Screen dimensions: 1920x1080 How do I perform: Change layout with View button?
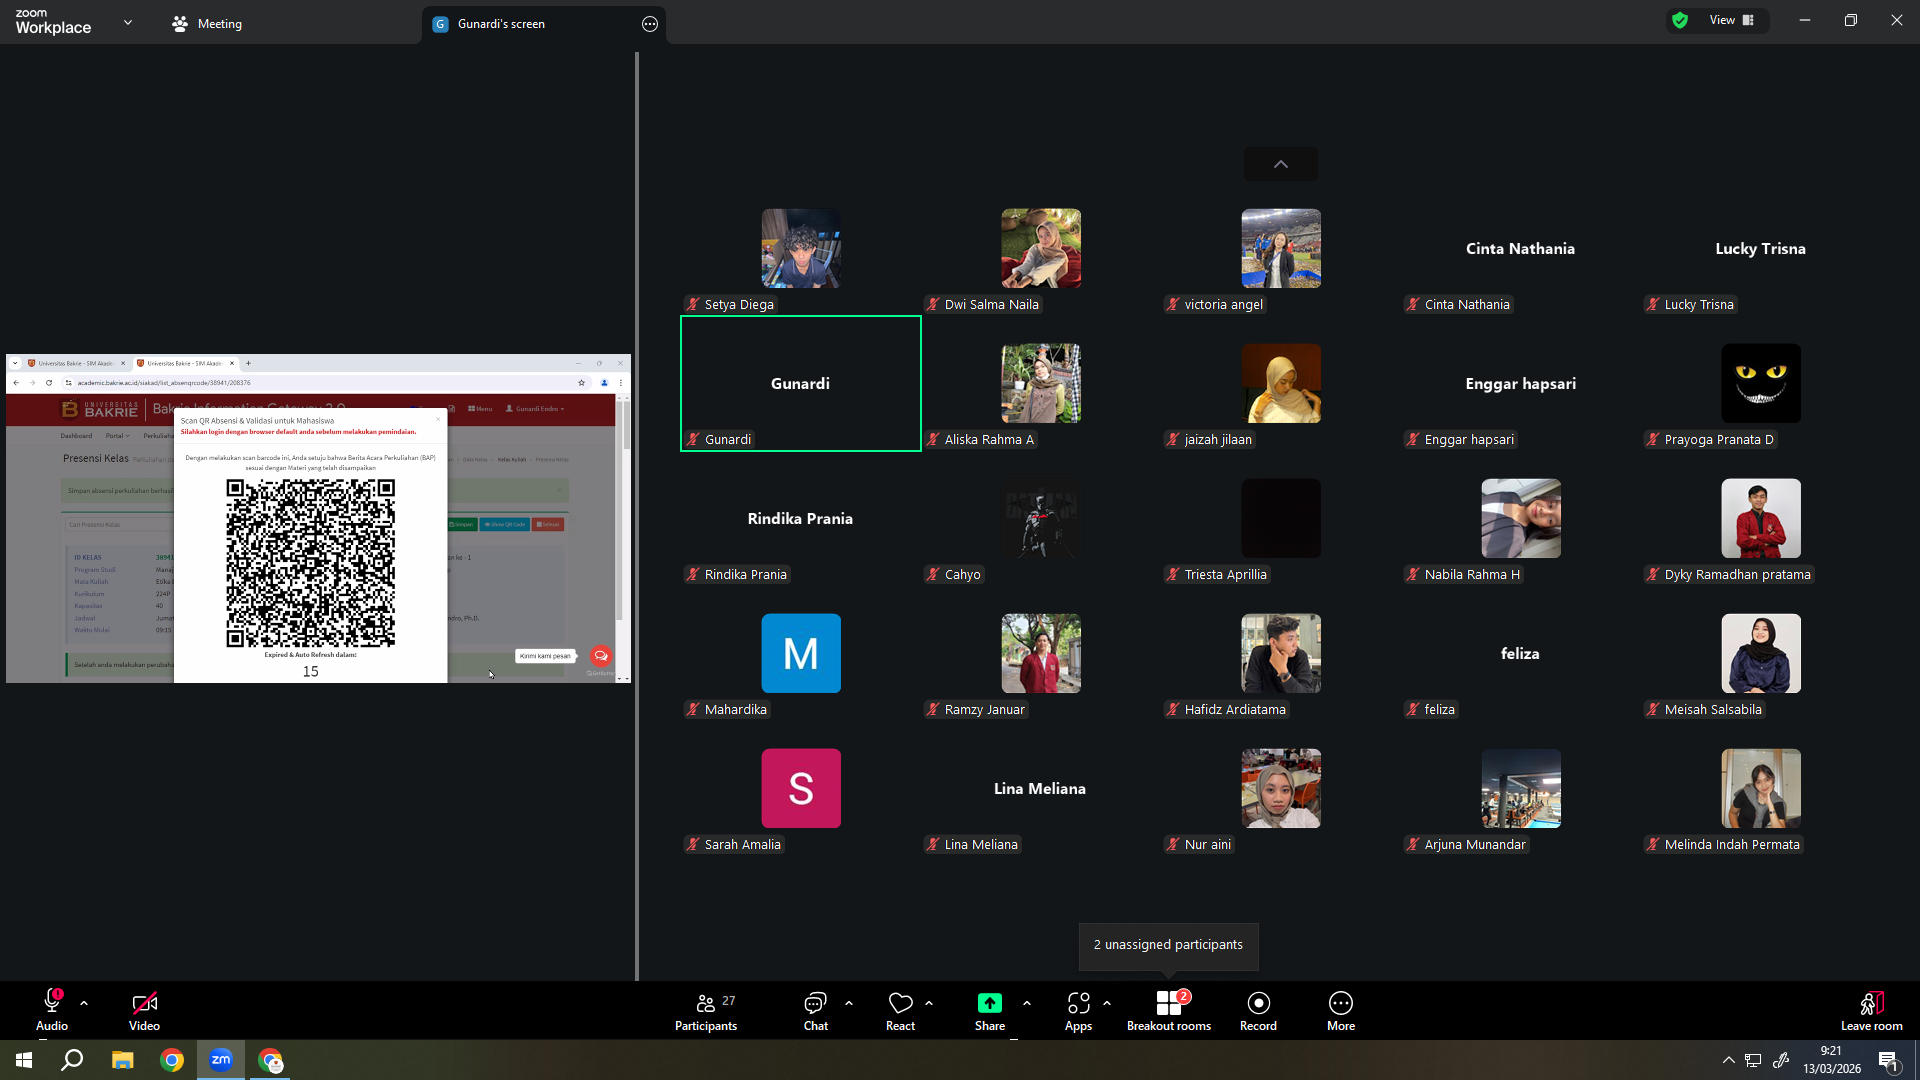pyautogui.click(x=1732, y=20)
